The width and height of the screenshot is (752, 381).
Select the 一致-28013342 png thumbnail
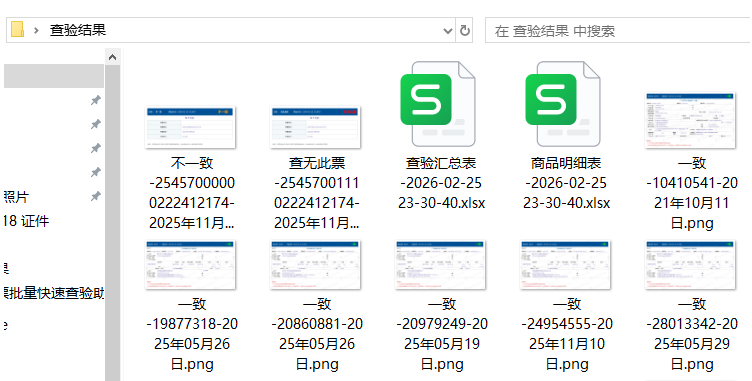pos(691,265)
